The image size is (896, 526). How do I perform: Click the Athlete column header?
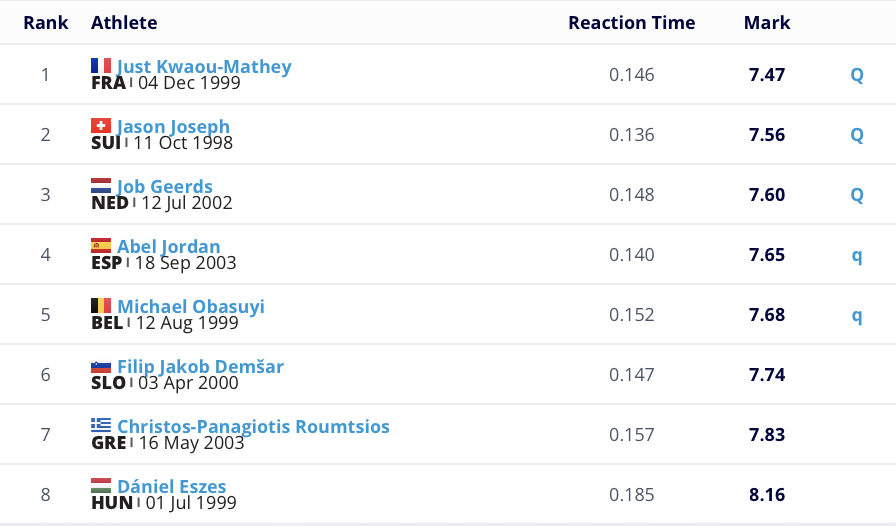pos(124,23)
